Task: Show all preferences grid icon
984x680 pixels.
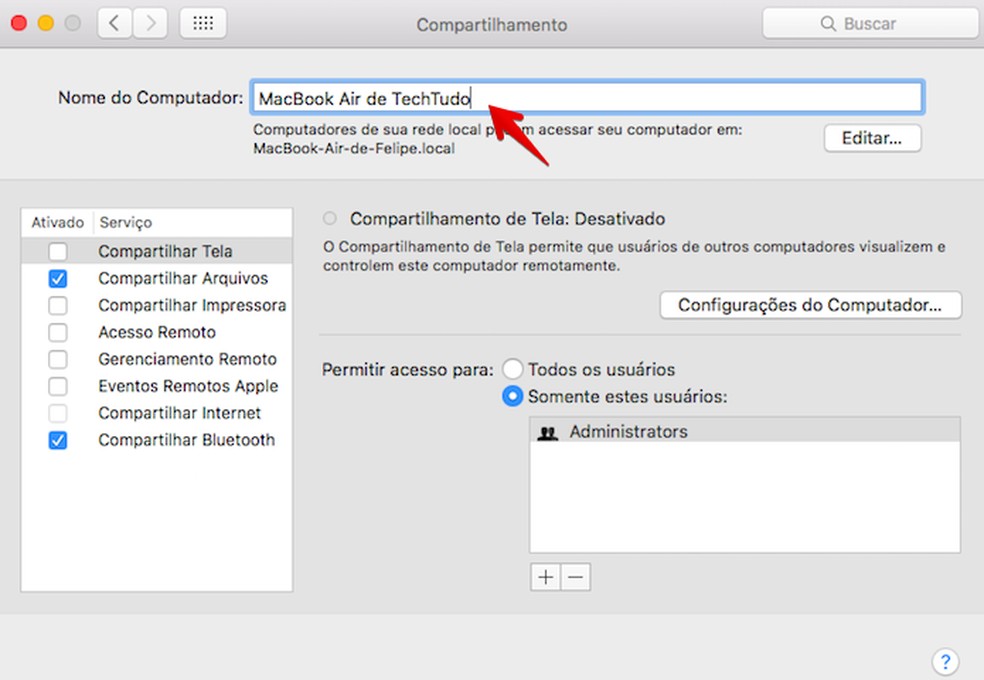Action: [x=203, y=24]
